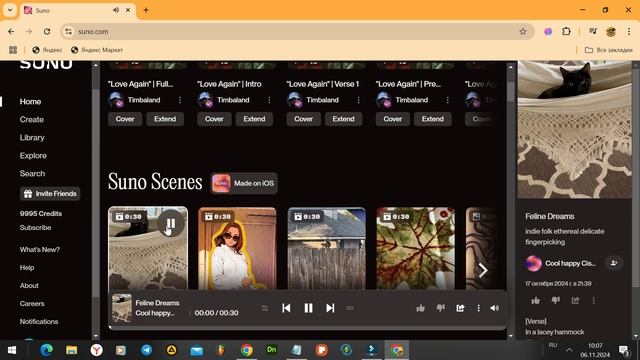640x360 pixels.
Task: Share the song from the player bar
Action: 460,308
